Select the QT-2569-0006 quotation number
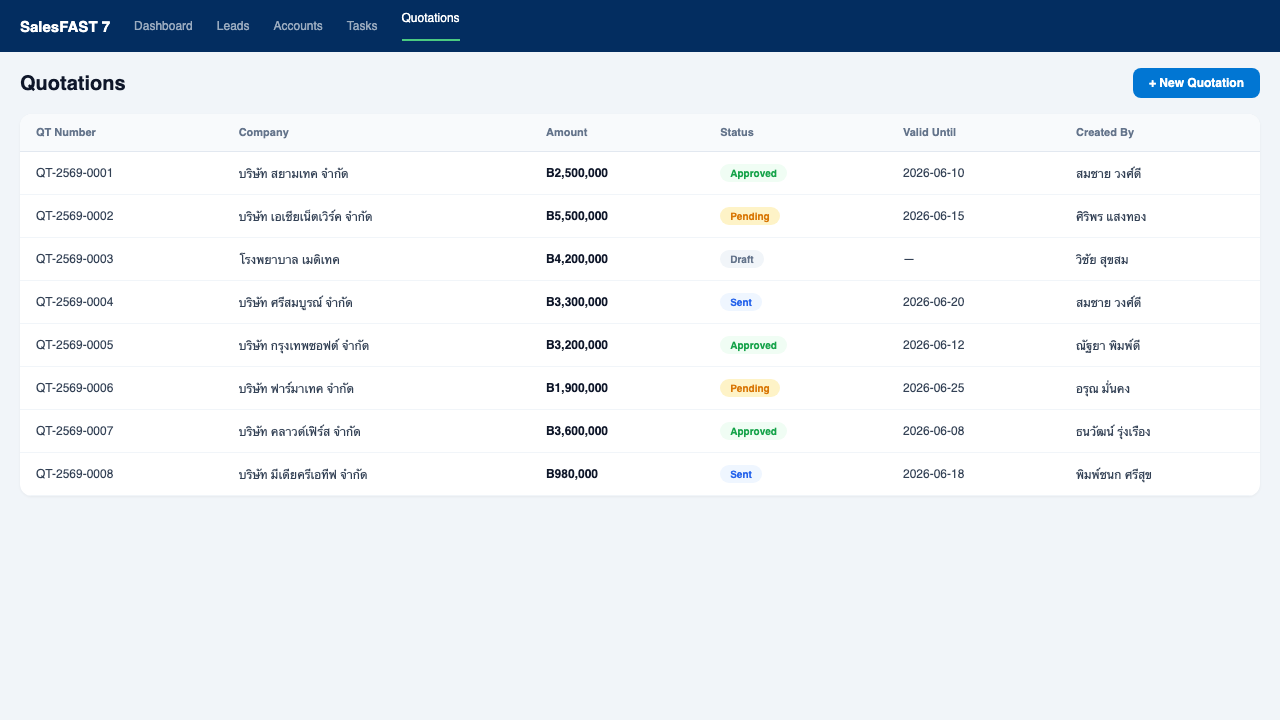The width and height of the screenshot is (1280, 720). point(74,388)
